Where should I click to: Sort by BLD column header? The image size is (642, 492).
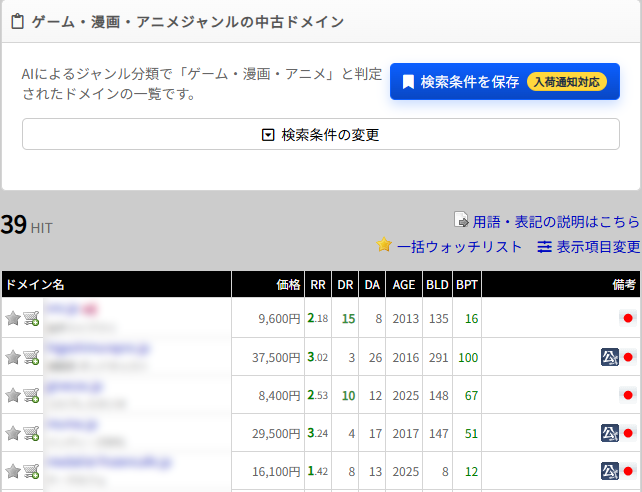(437, 284)
